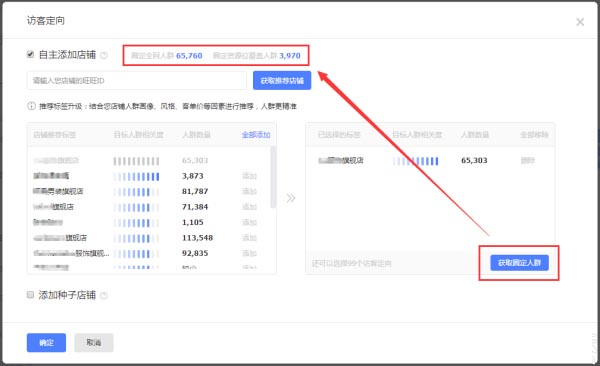Click the 取消 cancel button

[94, 342]
